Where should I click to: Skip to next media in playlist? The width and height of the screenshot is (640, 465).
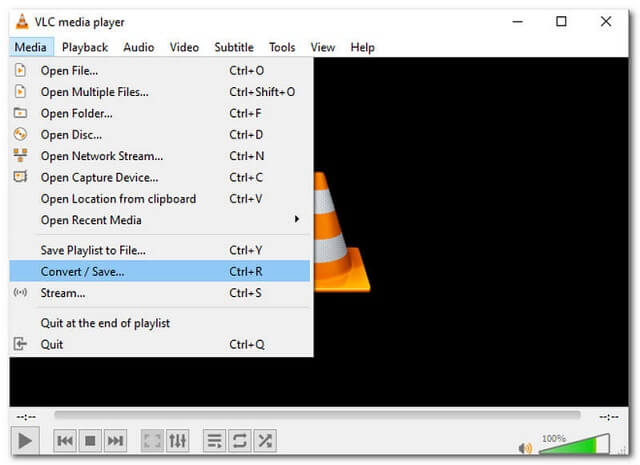(x=115, y=441)
